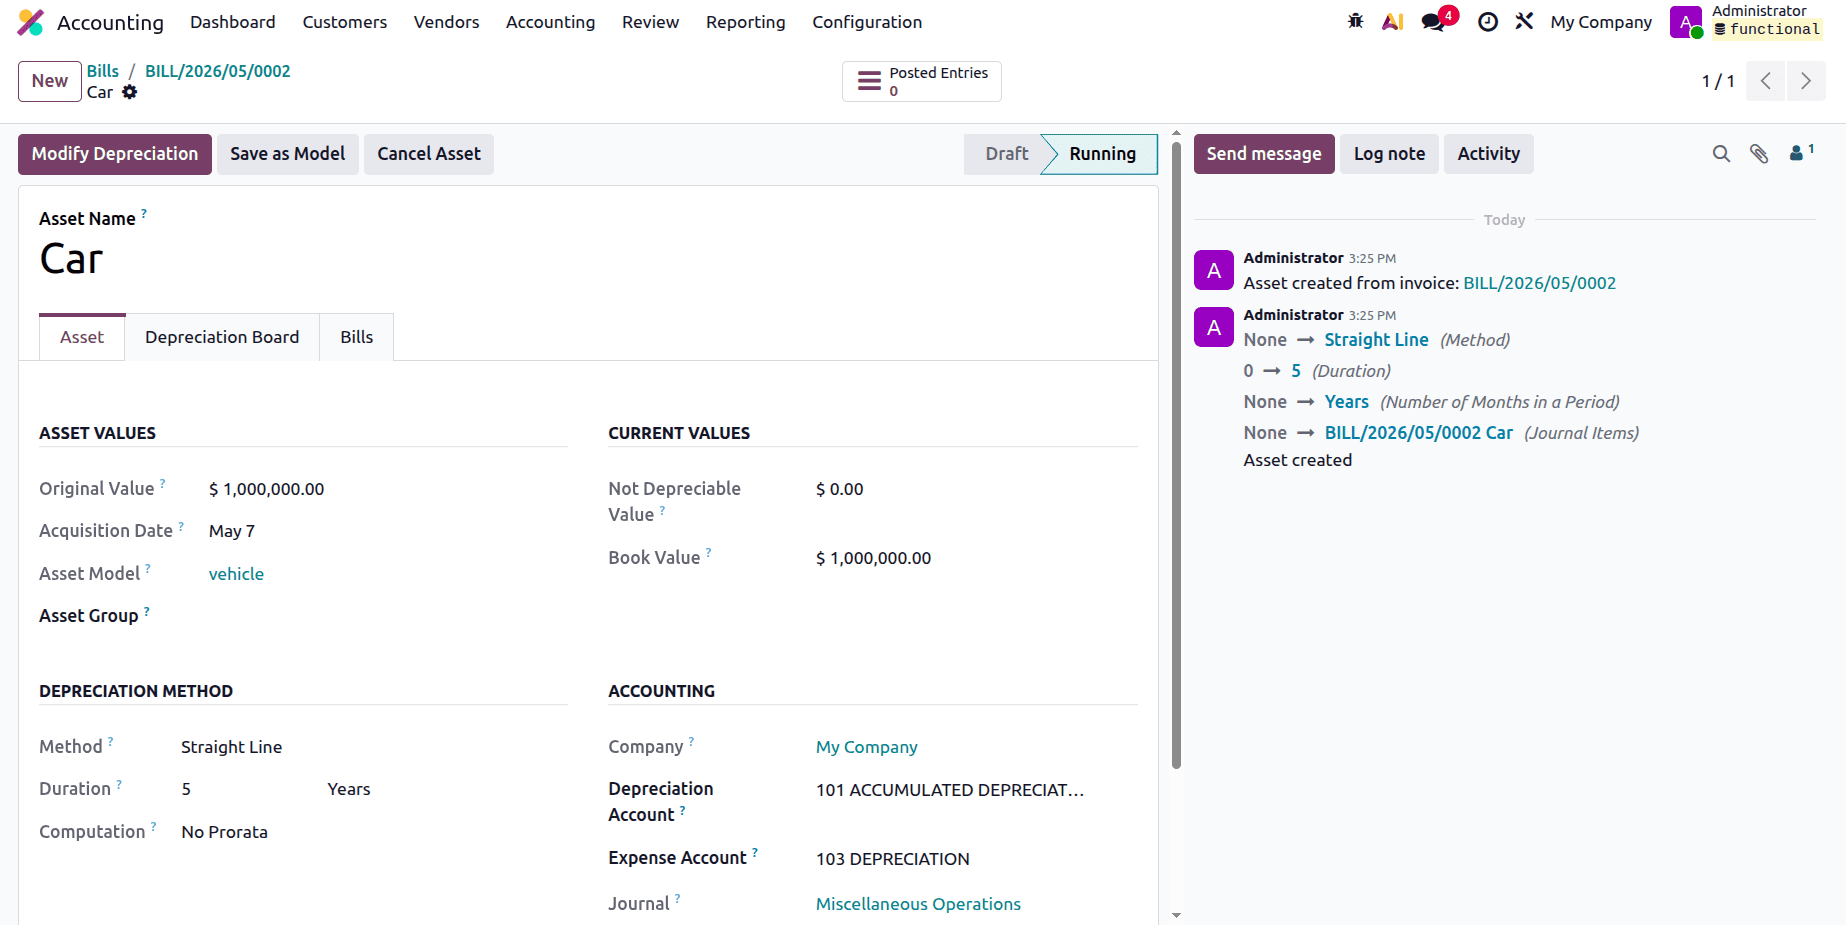
Task: Click BILL/2026/05/0002 Car journal items text
Action: (1419, 433)
